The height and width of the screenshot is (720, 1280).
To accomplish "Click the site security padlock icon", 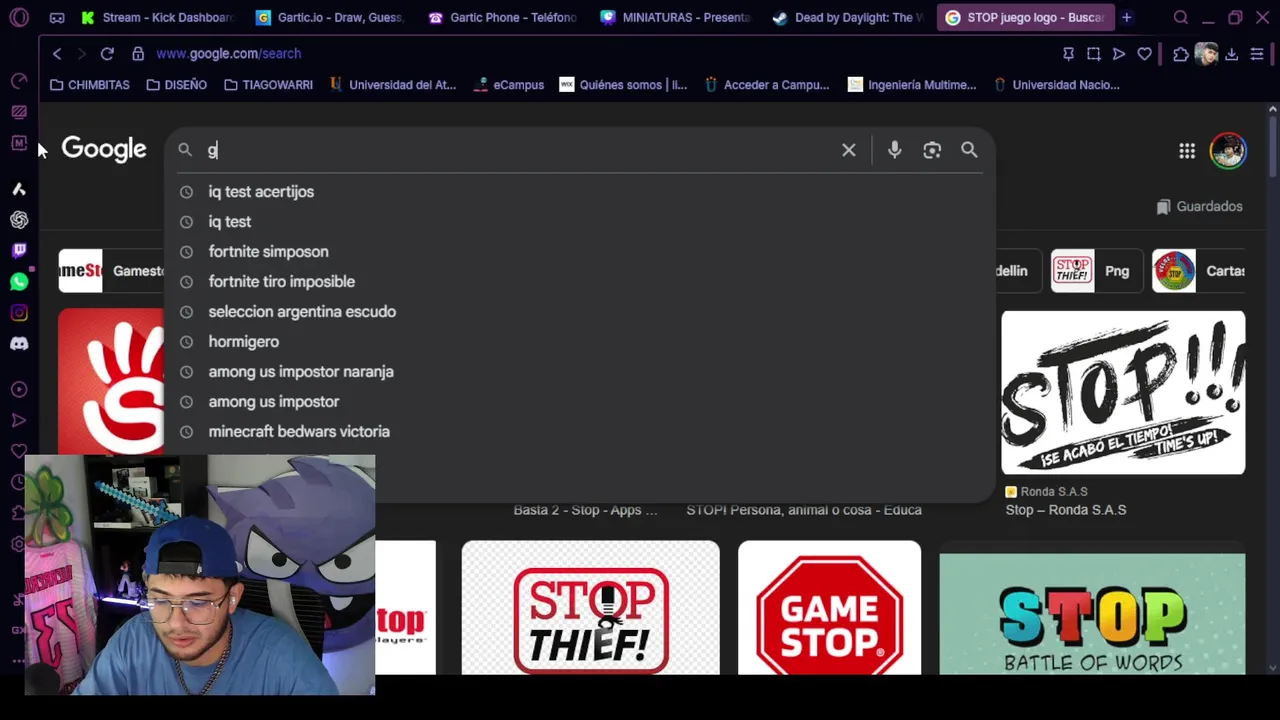I will coord(138,54).
